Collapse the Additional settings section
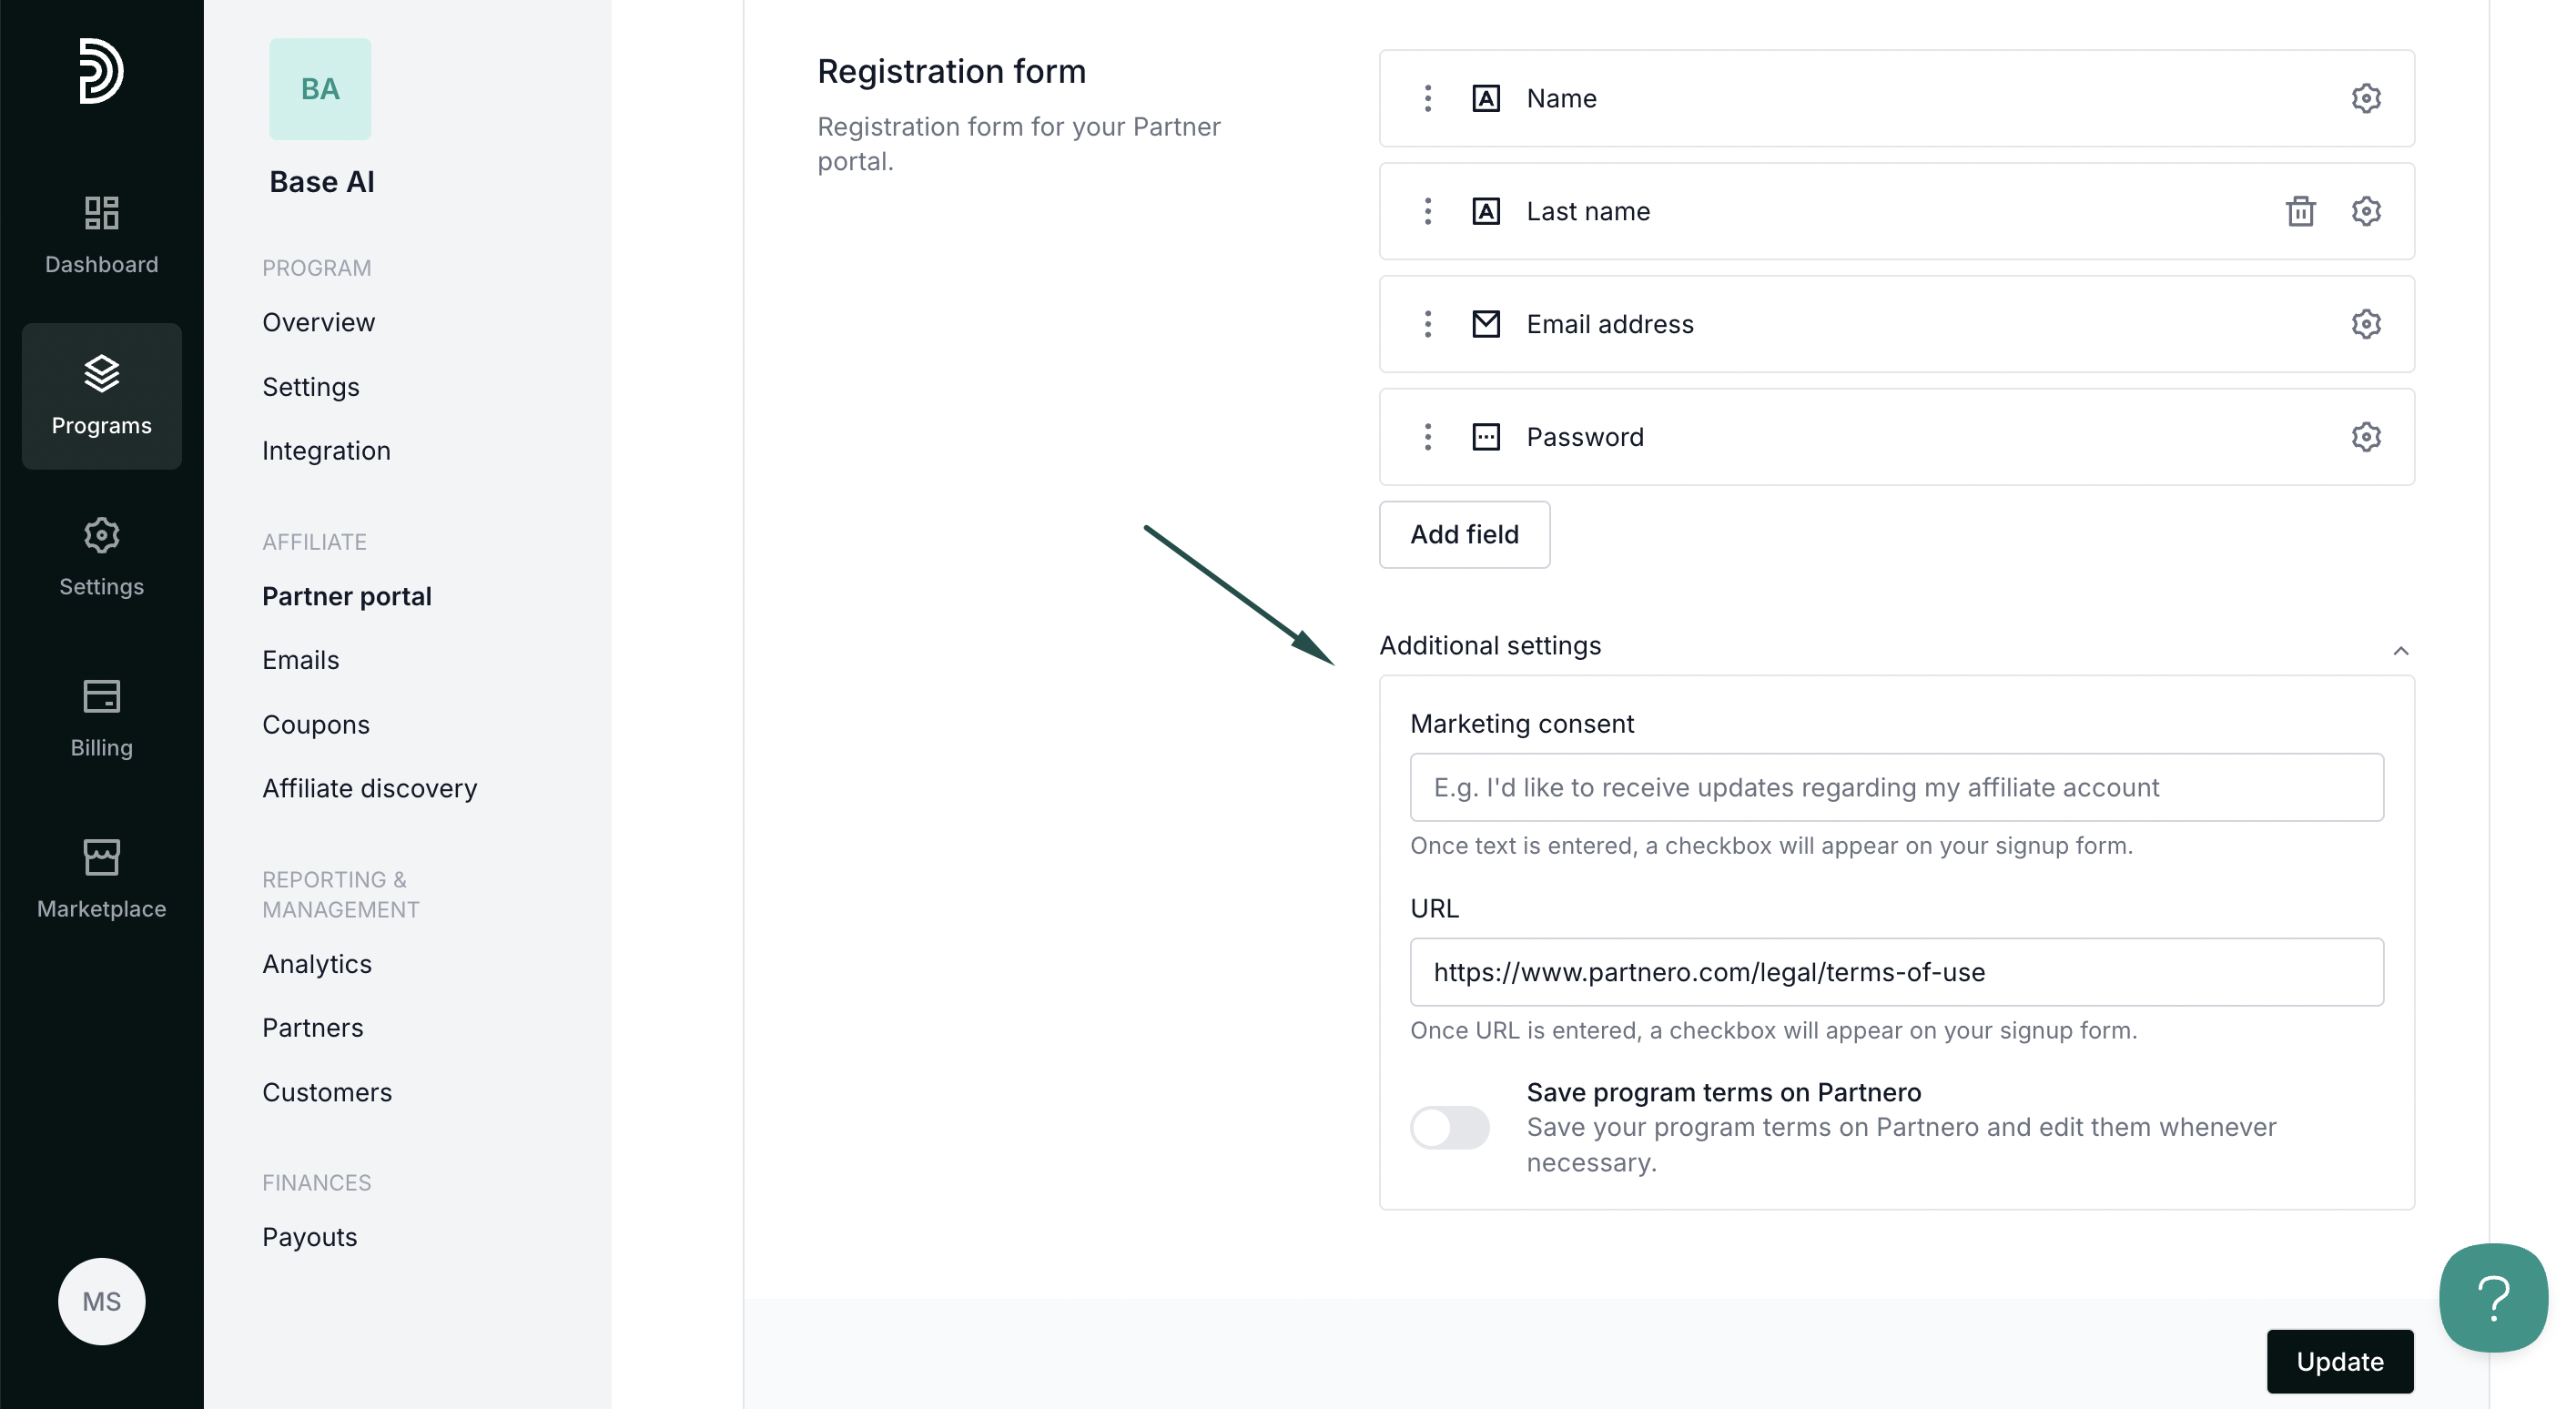 click(x=2400, y=651)
